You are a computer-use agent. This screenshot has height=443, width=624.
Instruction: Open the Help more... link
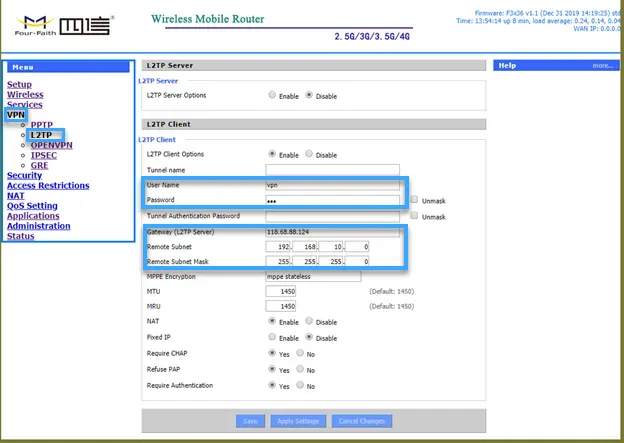tap(602, 66)
